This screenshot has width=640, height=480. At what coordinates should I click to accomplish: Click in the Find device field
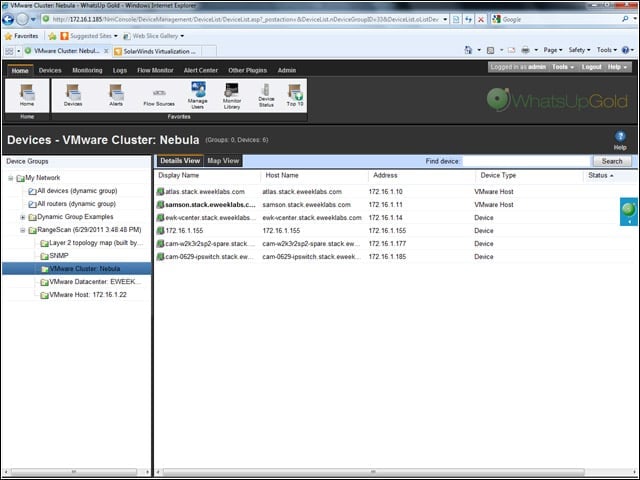pos(527,161)
